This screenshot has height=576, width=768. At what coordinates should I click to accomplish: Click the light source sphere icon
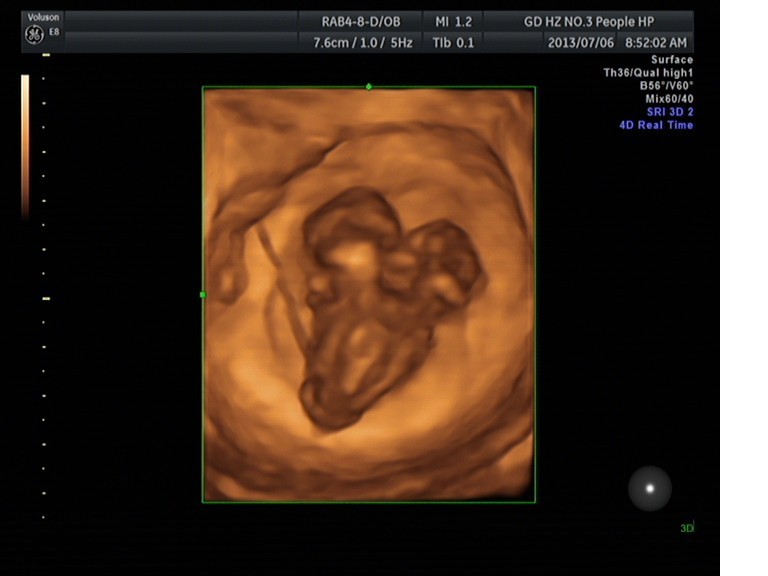pyautogui.click(x=650, y=488)
